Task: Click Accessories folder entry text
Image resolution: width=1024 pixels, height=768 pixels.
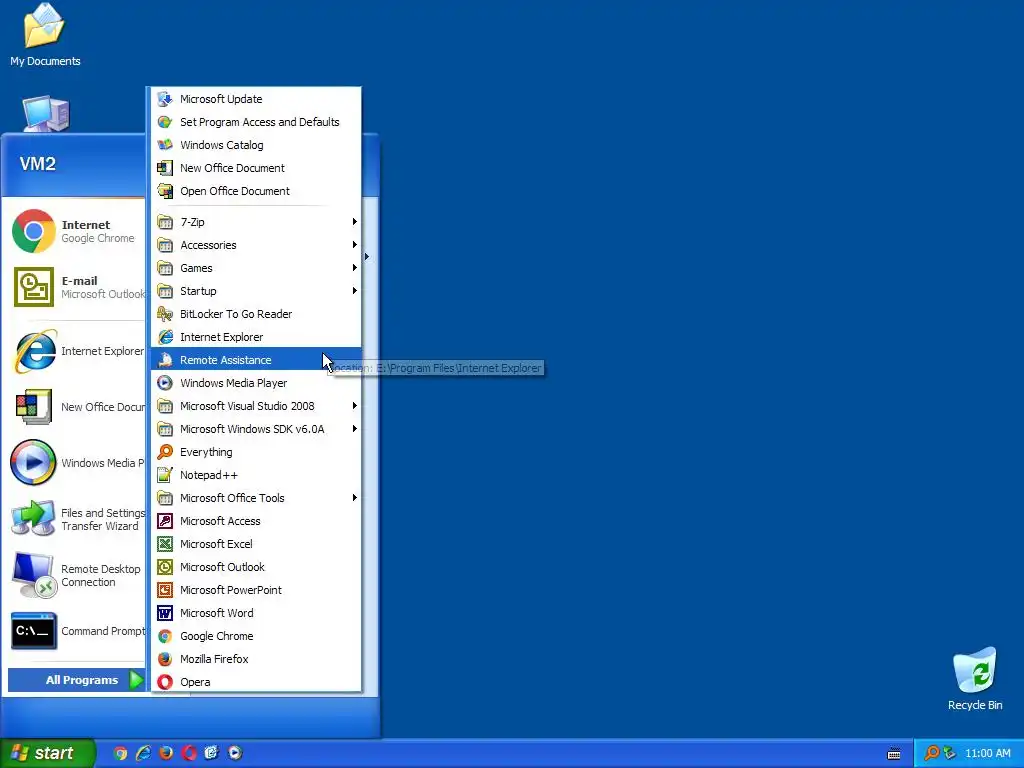Action: (208, 245)
